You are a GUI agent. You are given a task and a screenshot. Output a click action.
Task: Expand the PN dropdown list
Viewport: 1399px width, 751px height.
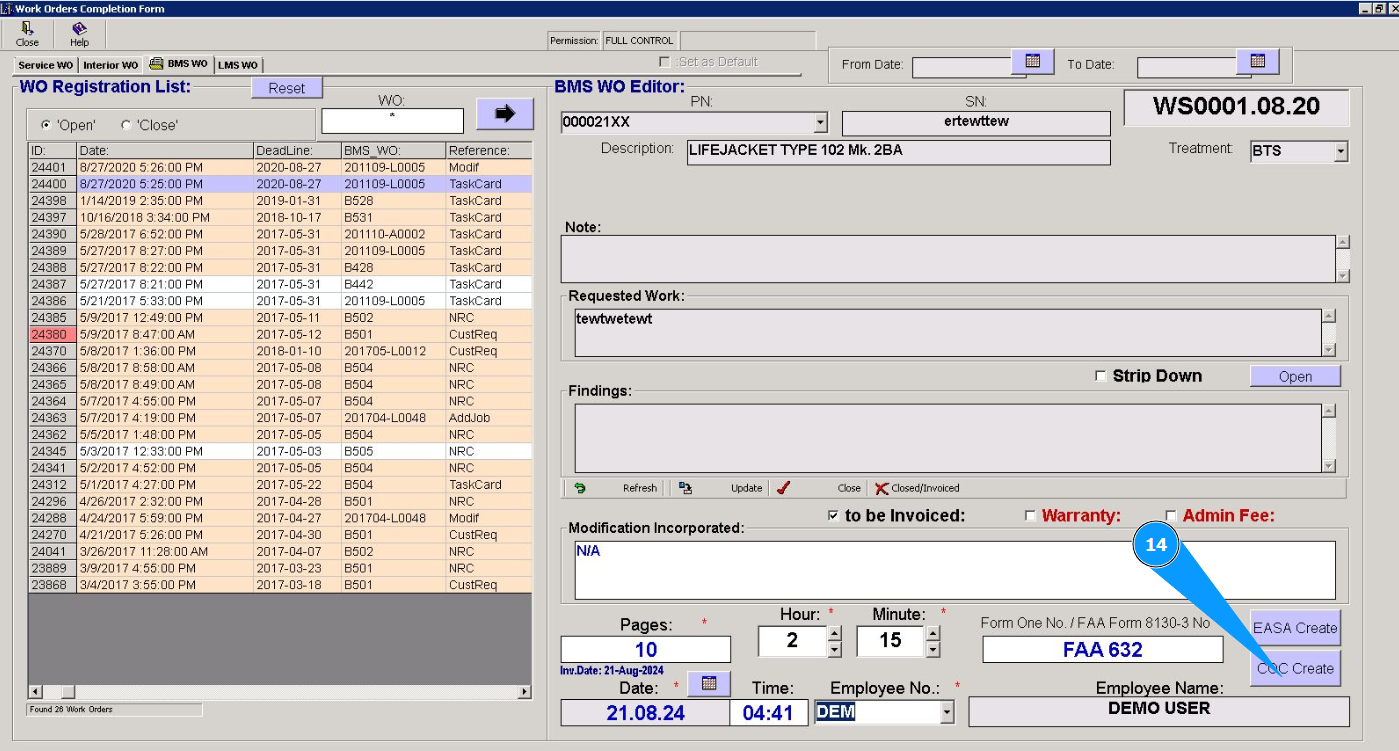[821, 123]
